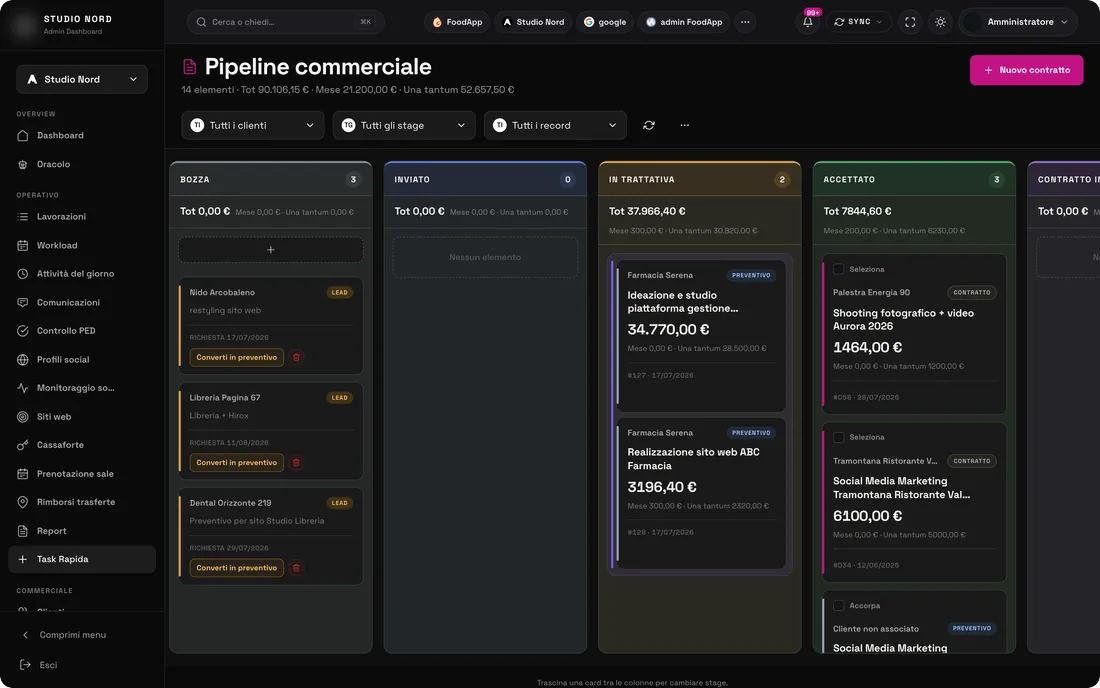Viewport: 1100px width, 688px height.
Task: Expand the Tutti gli stage filter
Action: pyautogui.click(x=404, y=125)
